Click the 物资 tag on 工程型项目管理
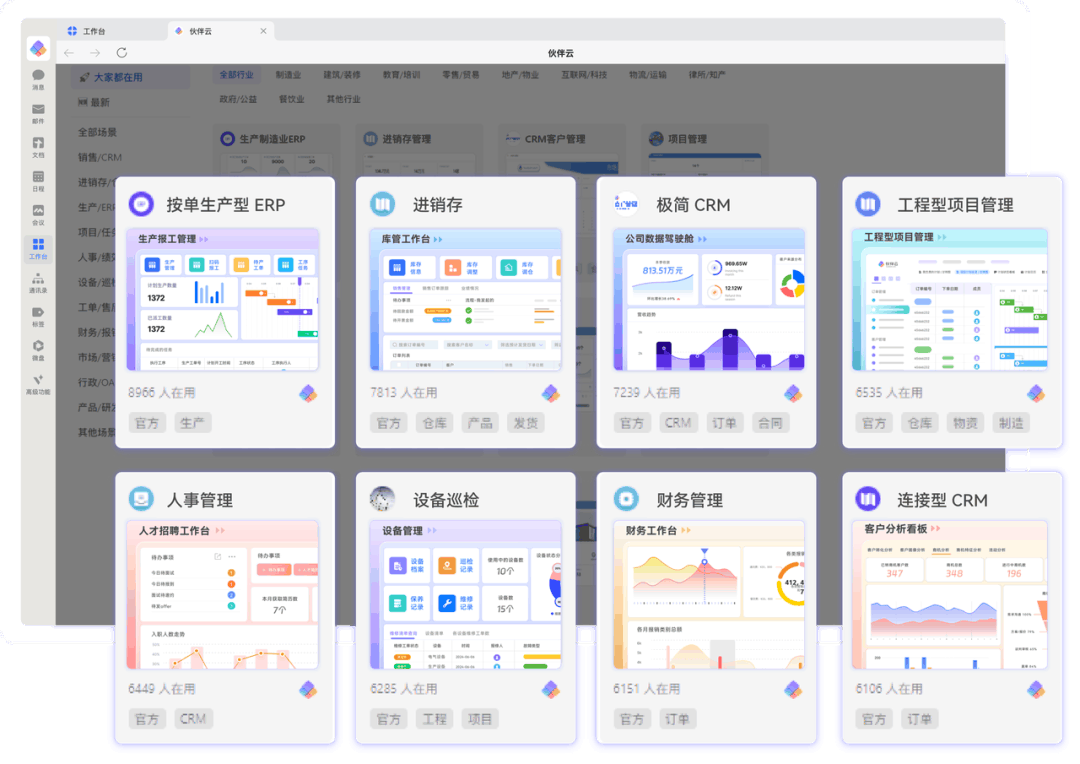1080x764 pixels. (x=965, y=423)
